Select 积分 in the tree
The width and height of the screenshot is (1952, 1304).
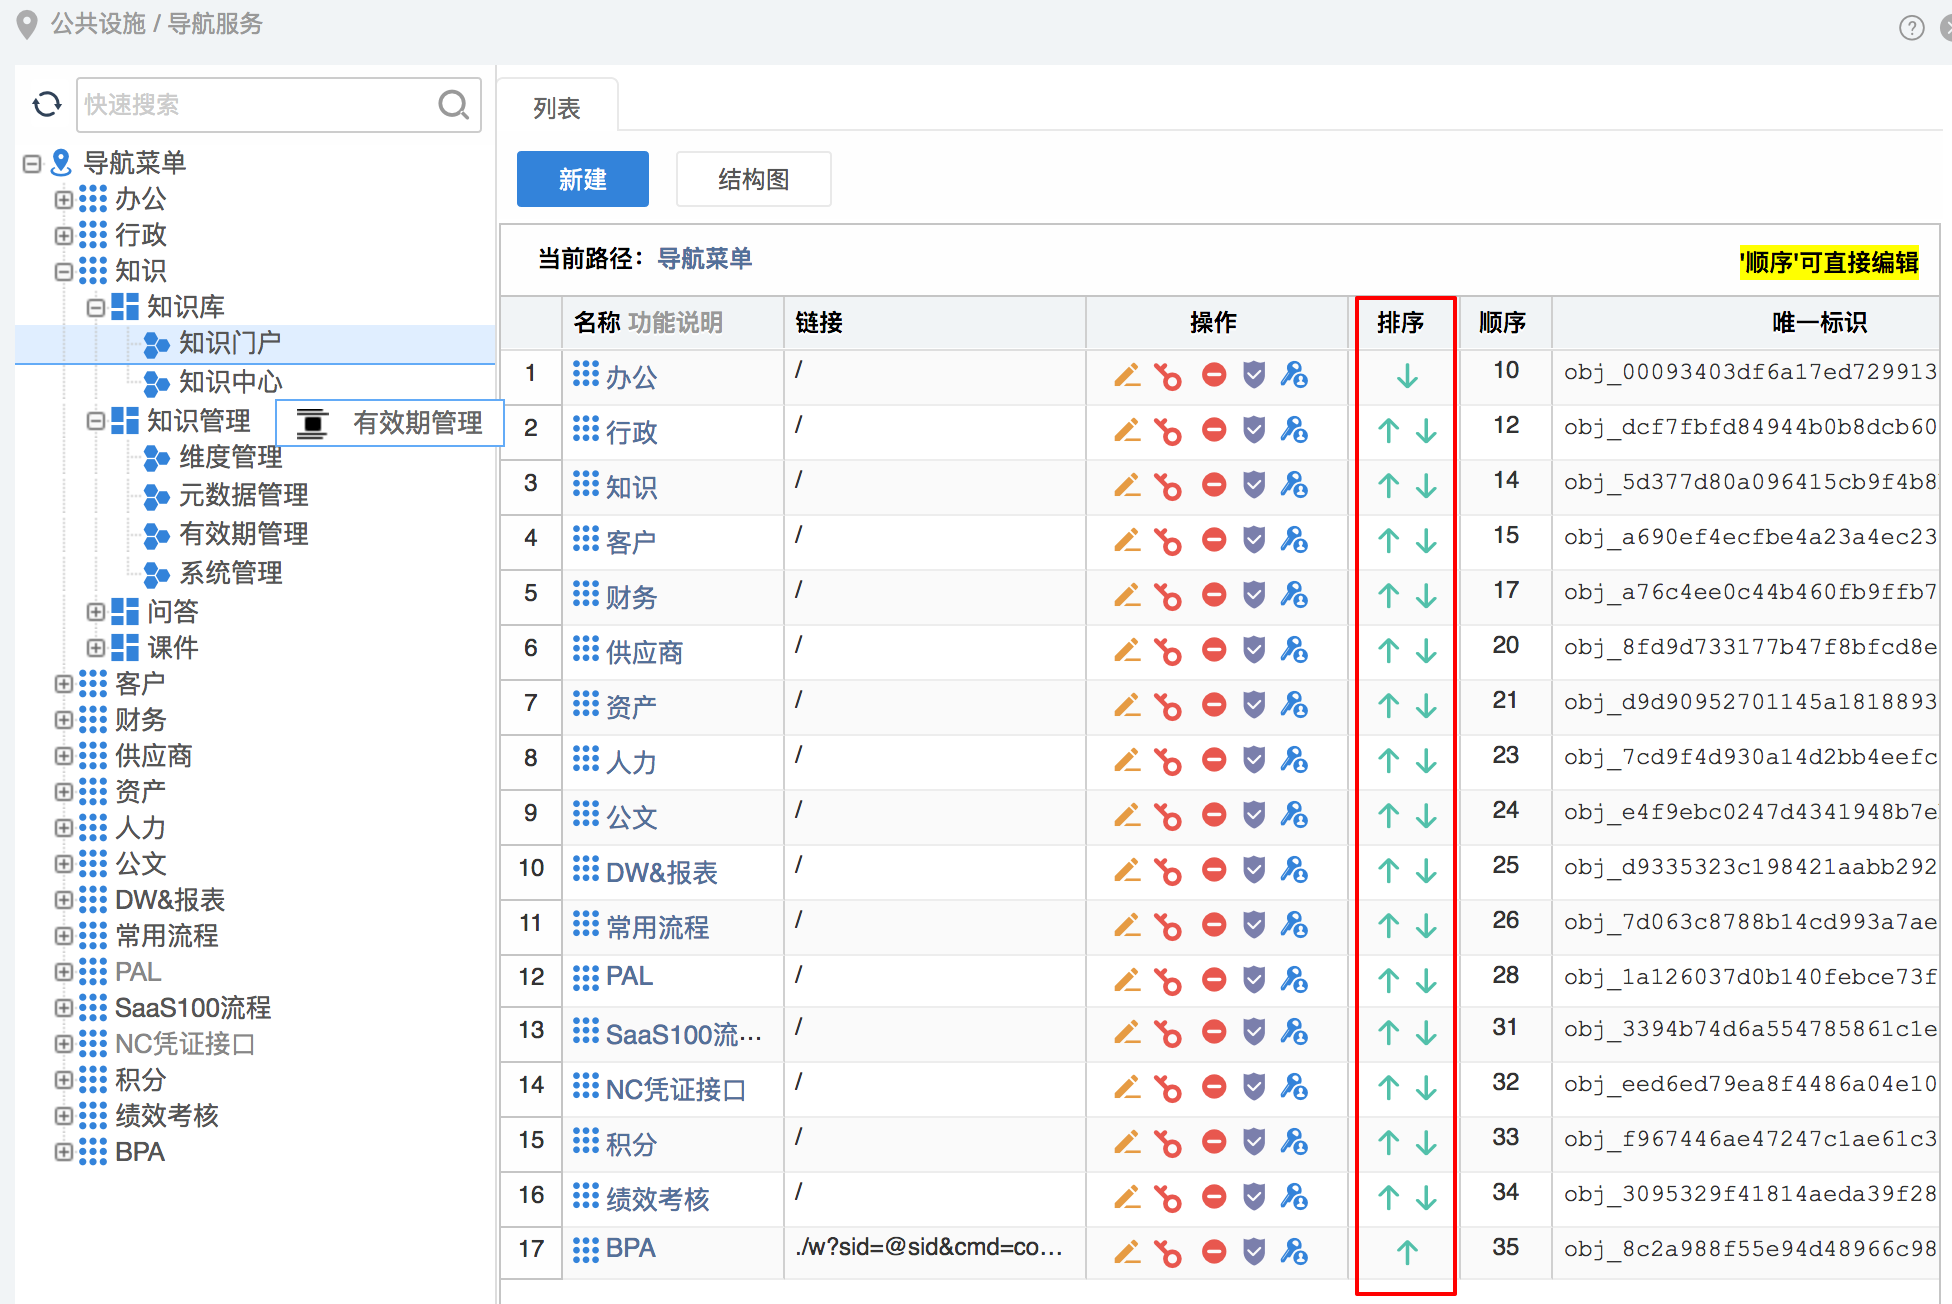pos(140,1079)
